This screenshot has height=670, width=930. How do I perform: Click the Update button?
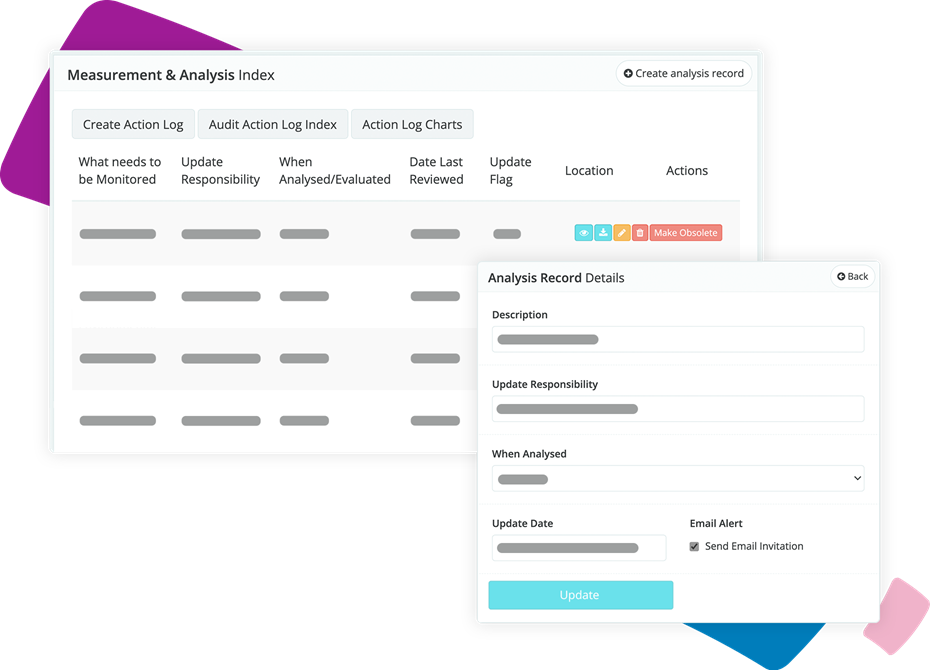581,595
